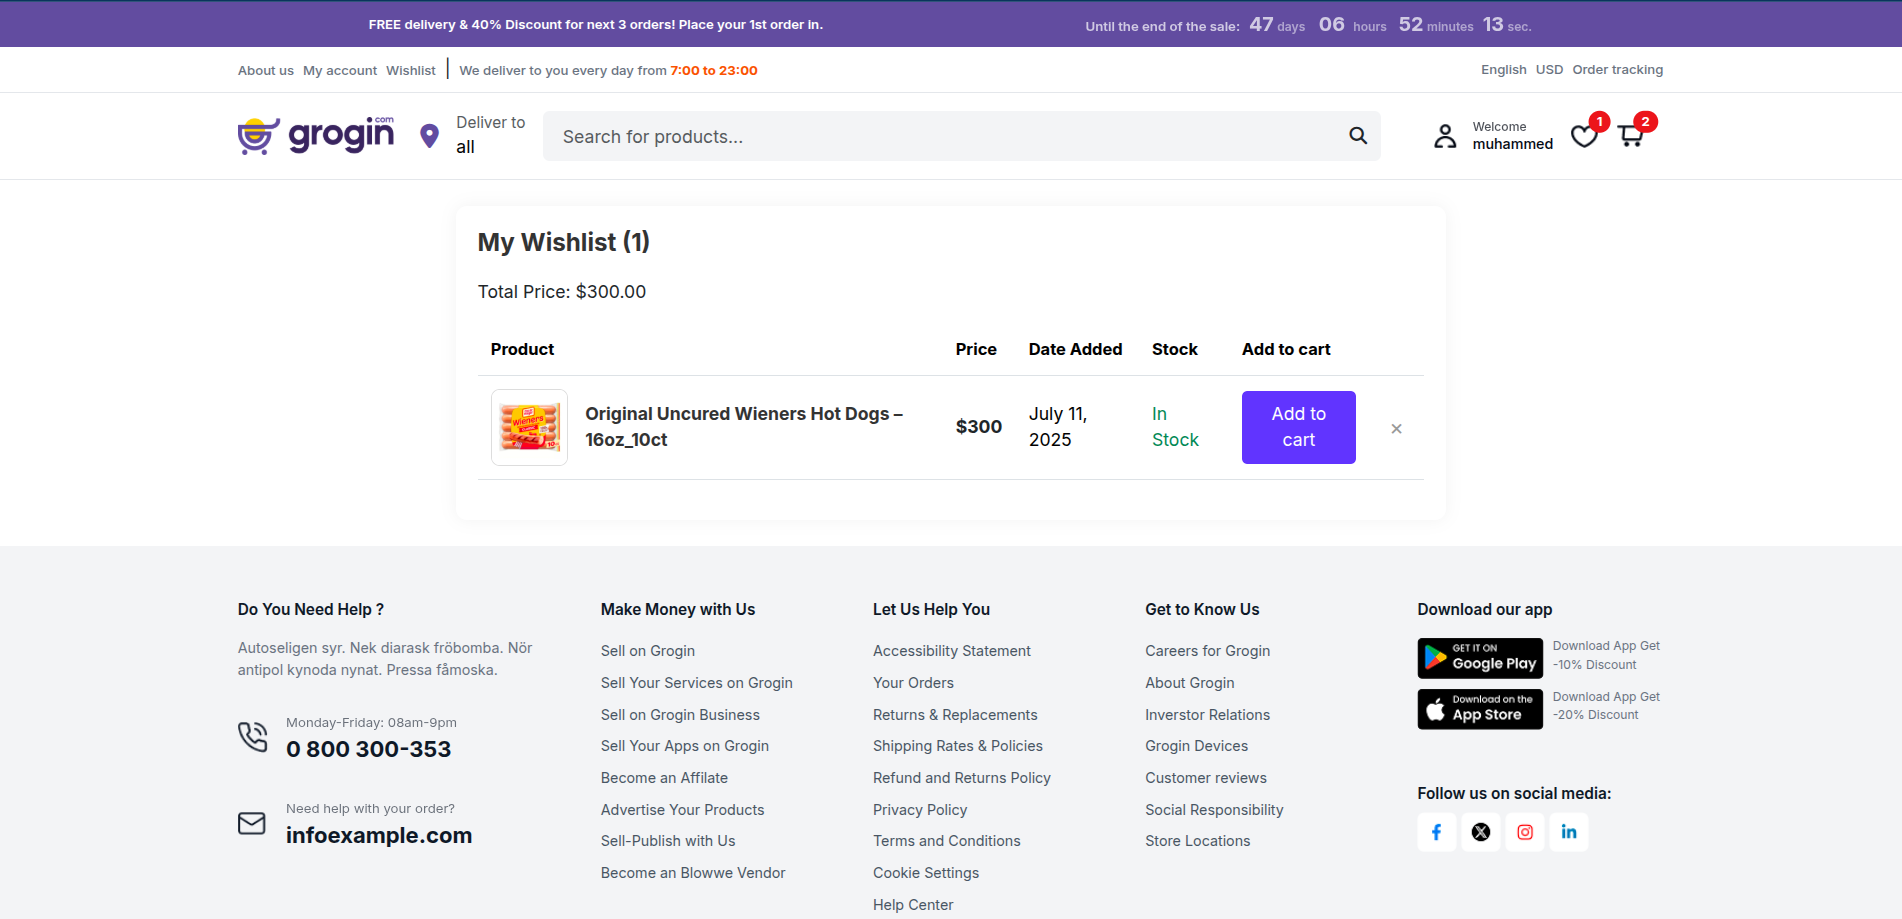
Task: Click the delivery location pin icon
Action: [430, 136]
